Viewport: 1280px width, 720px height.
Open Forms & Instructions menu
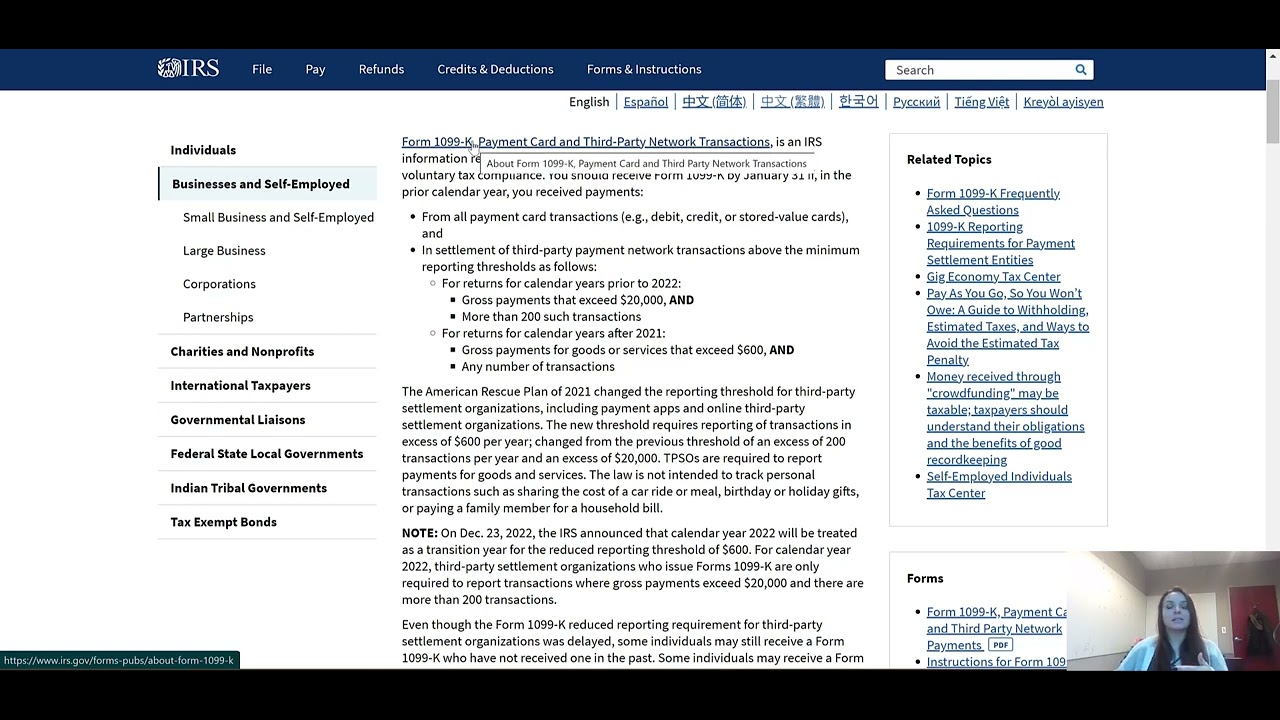[644, 69]
